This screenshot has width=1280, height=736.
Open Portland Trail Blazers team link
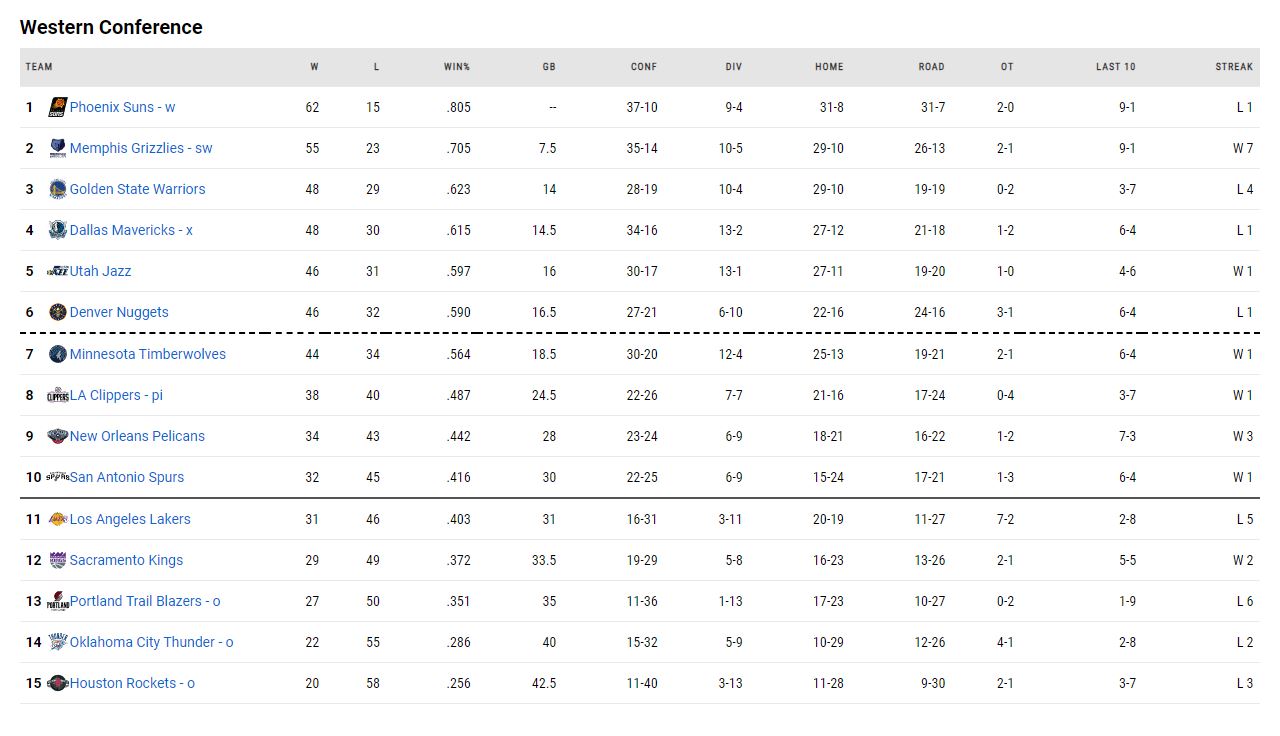coord(145,601)
